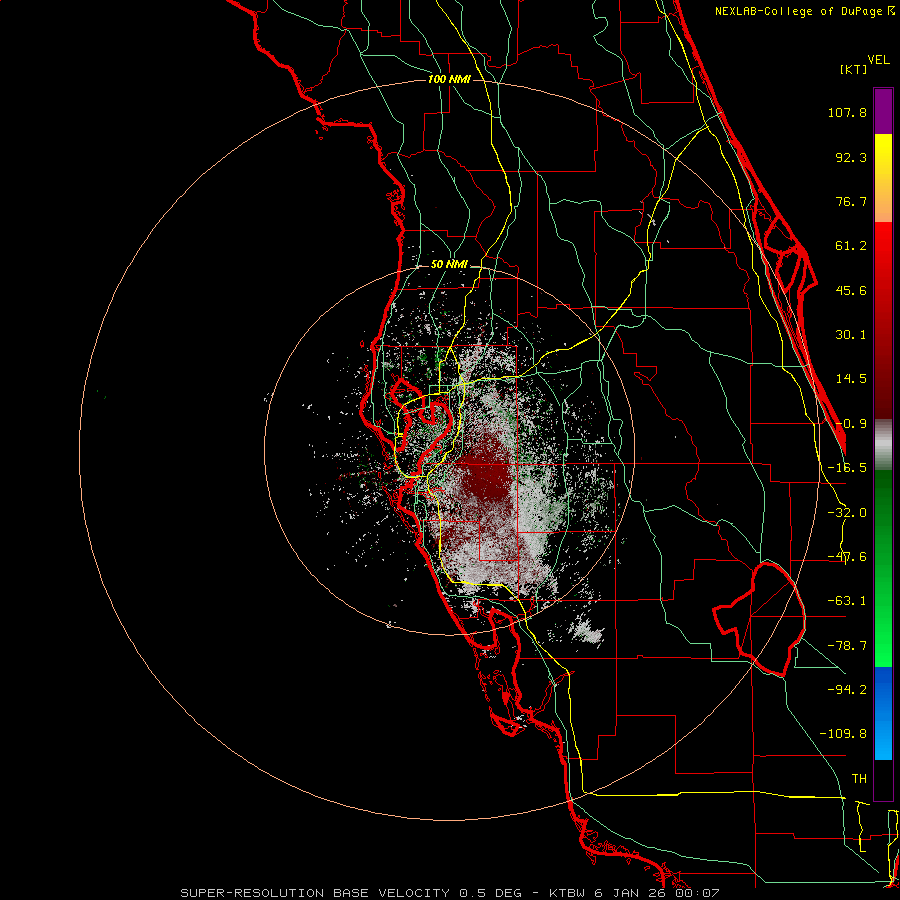This screenshot has width=900, height=900.
Task: Click the -16.5 velocity scale value
Action: coord(847,468)
